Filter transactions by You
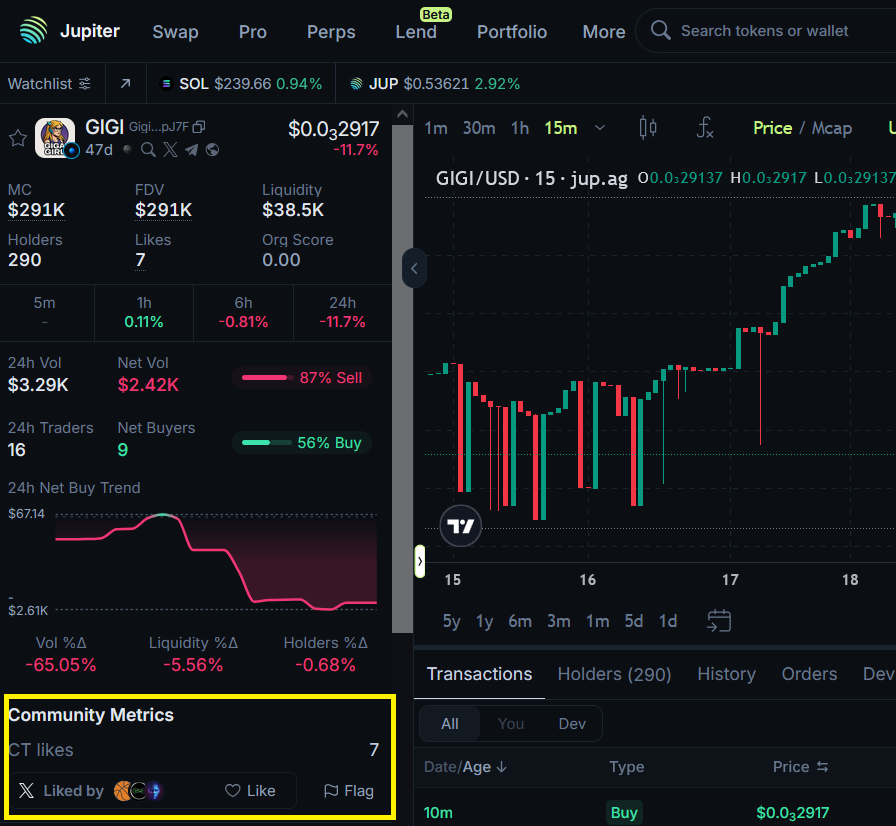Image resolution: width=896 pixels, height=826 pixels. click(511, 724)
